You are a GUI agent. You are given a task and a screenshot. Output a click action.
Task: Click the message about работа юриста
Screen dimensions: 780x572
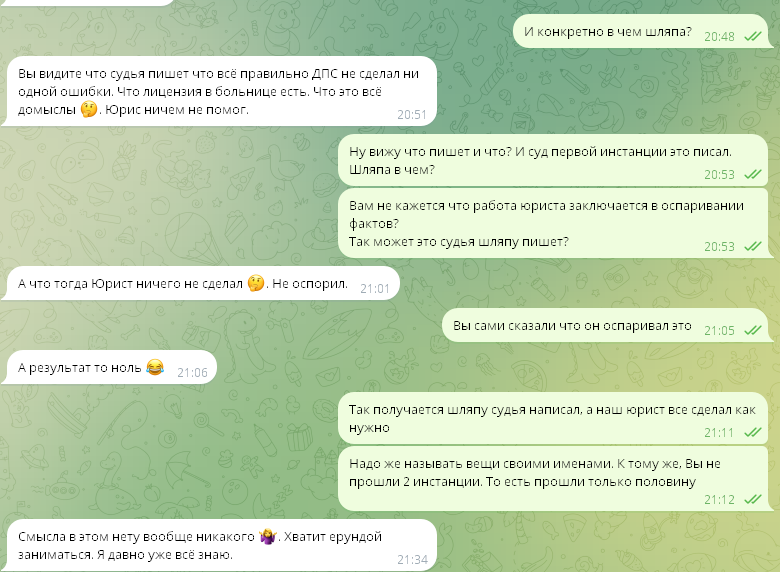[x=553, y=223]
